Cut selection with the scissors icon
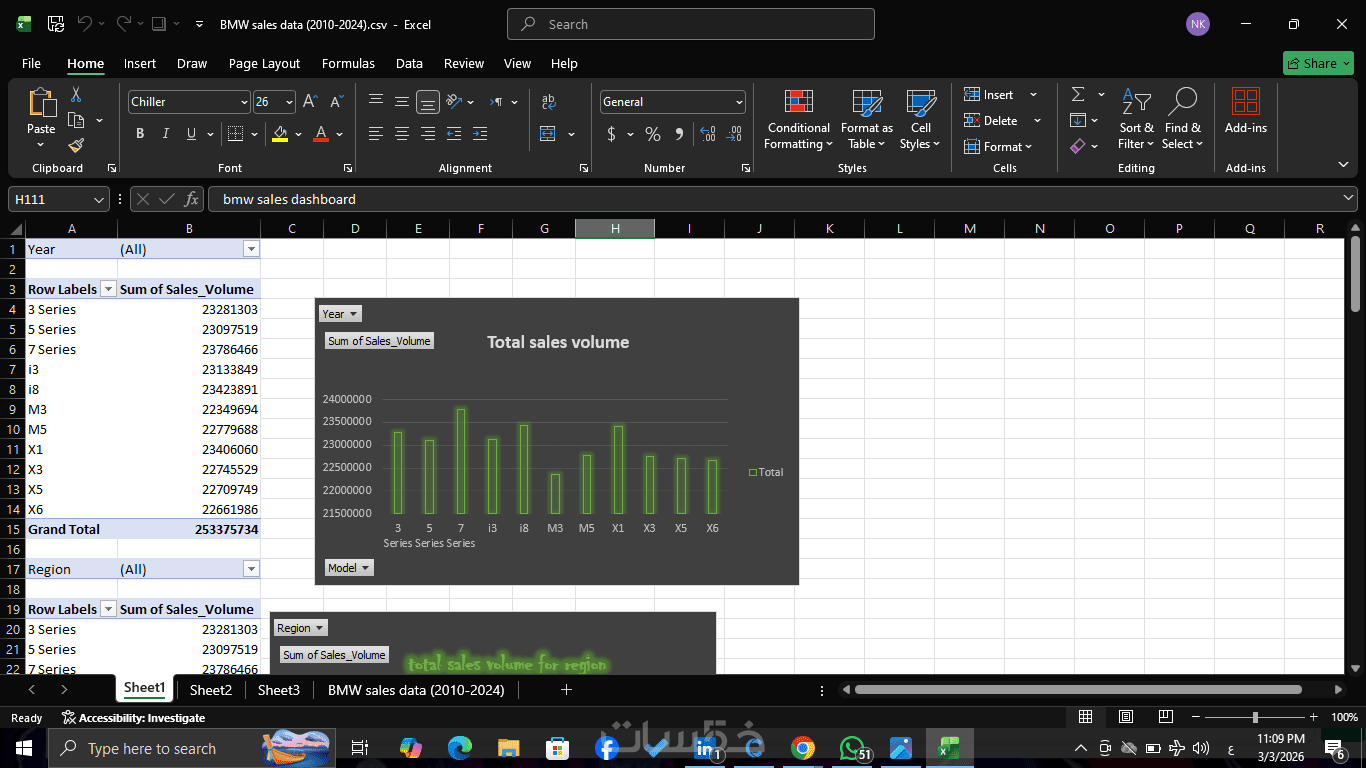This screenshot has height=768, width=1366. pyautogui.click(x=75, y=95)
